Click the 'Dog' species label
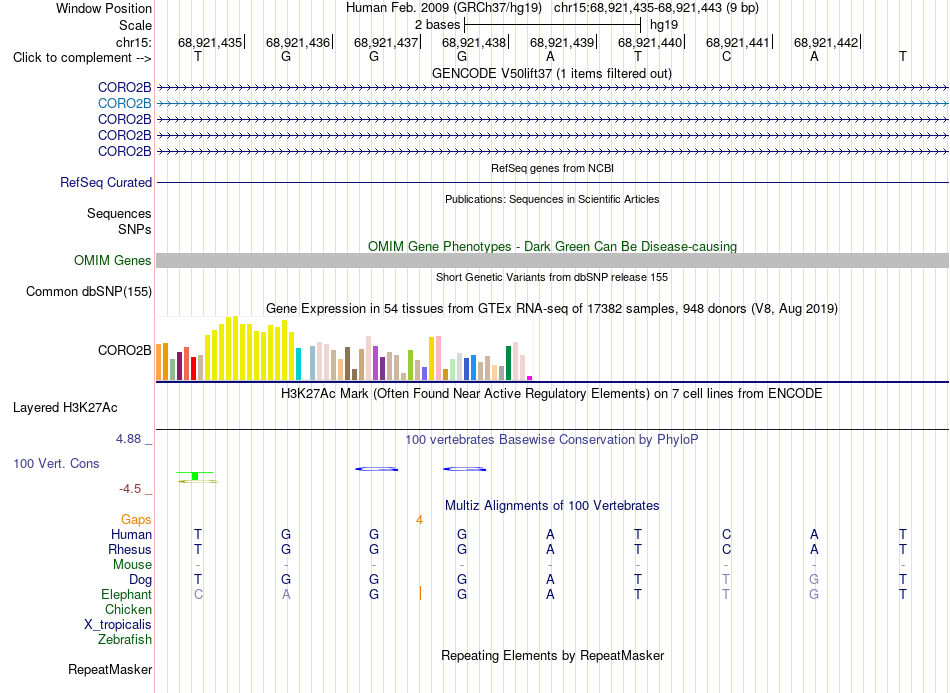Screen dimensions: 950x693 (x=140, y=580)
